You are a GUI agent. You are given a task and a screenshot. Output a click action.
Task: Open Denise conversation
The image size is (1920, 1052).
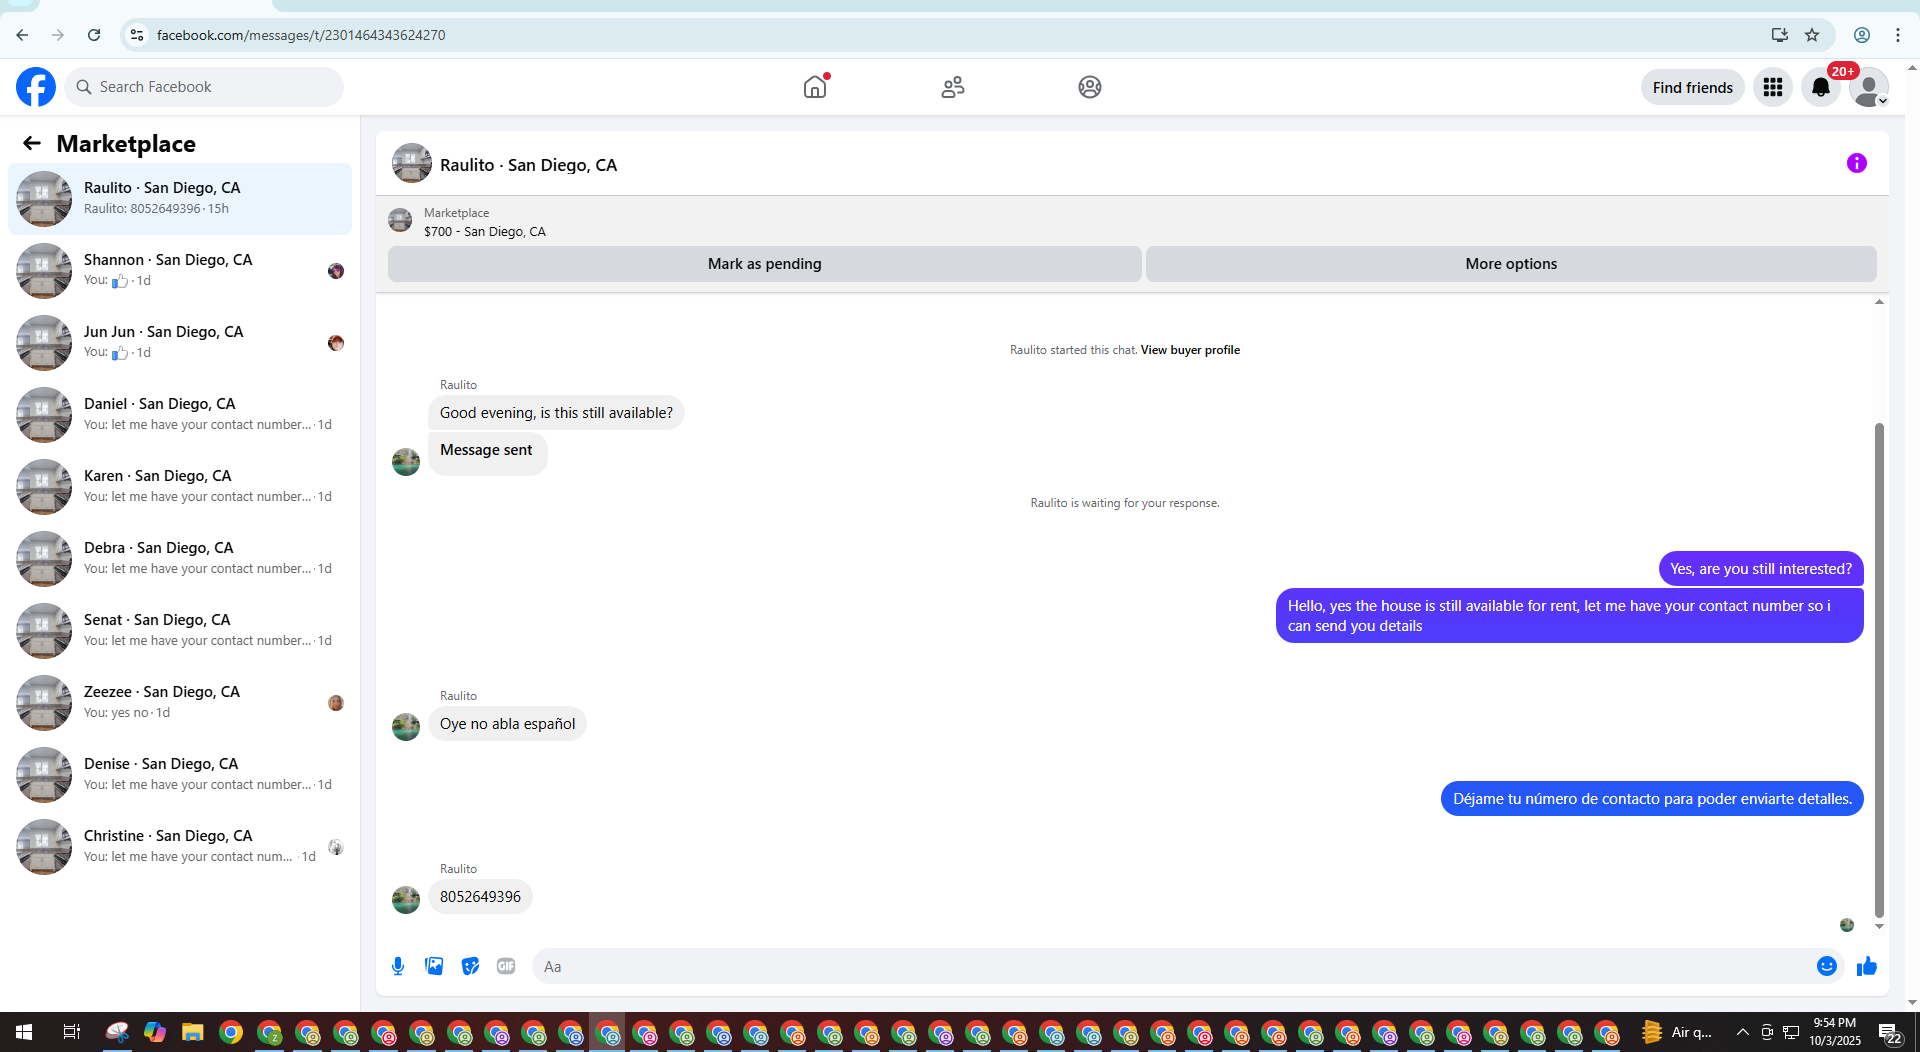point(180,774)
